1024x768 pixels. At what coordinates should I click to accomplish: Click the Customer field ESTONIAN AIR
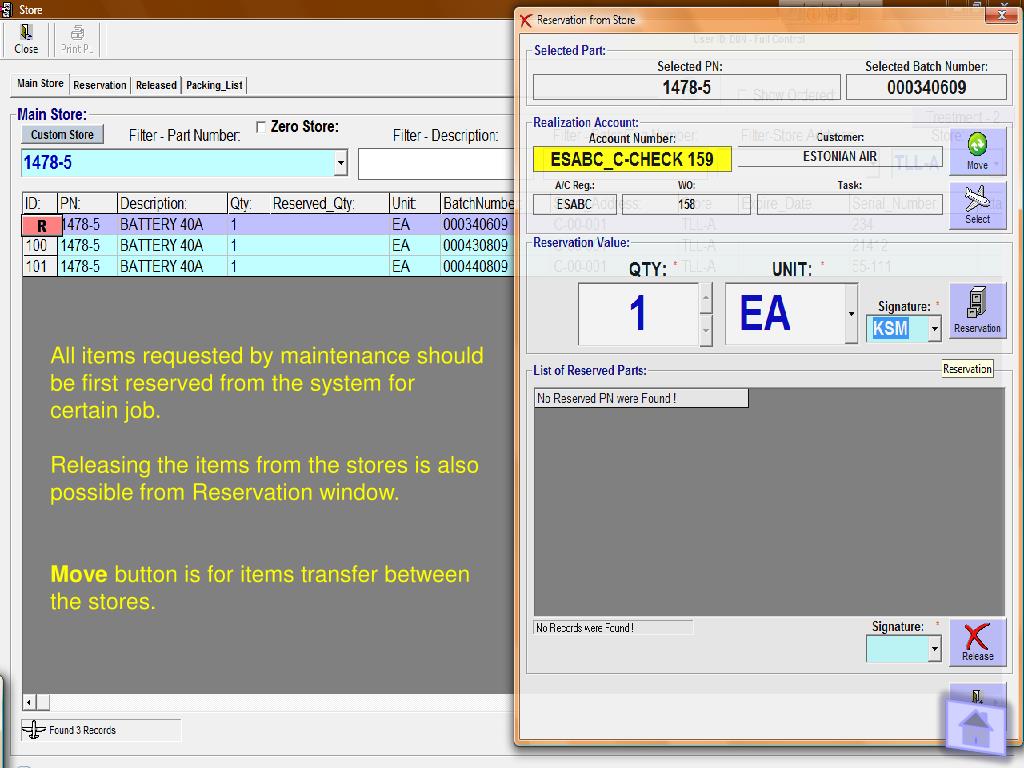pos(840,157)
